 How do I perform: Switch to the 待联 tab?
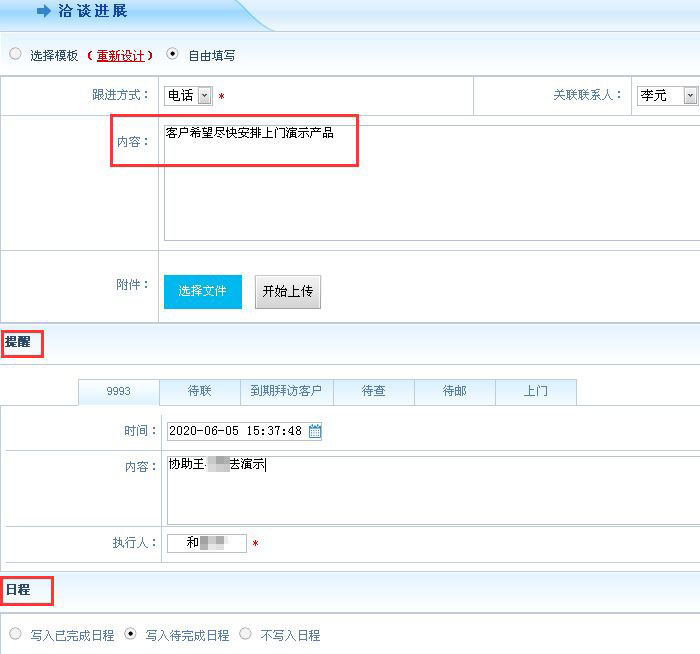click(199, 391)
